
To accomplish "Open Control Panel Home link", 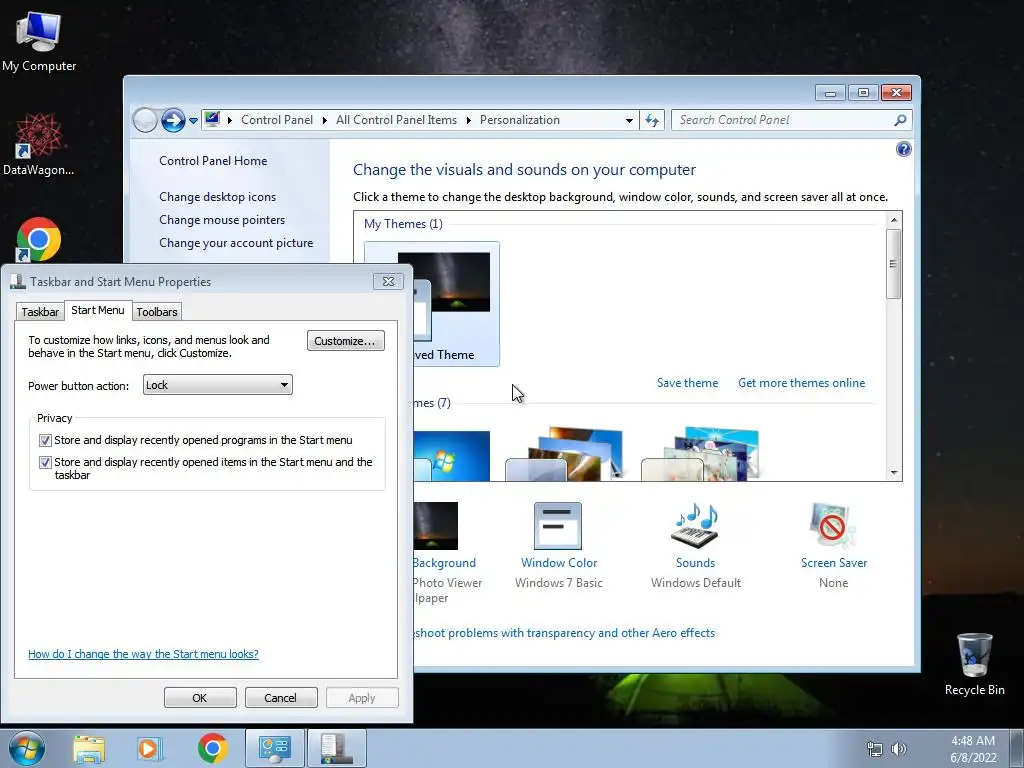I will click(213, 161).
